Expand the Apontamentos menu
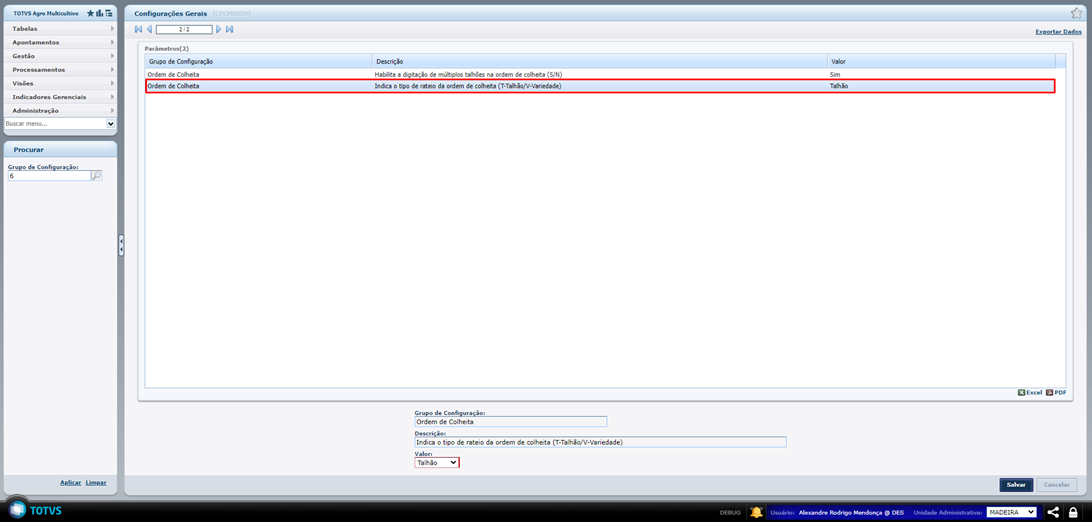Viewport: 1092px width, 522px height. pos(60,42)
